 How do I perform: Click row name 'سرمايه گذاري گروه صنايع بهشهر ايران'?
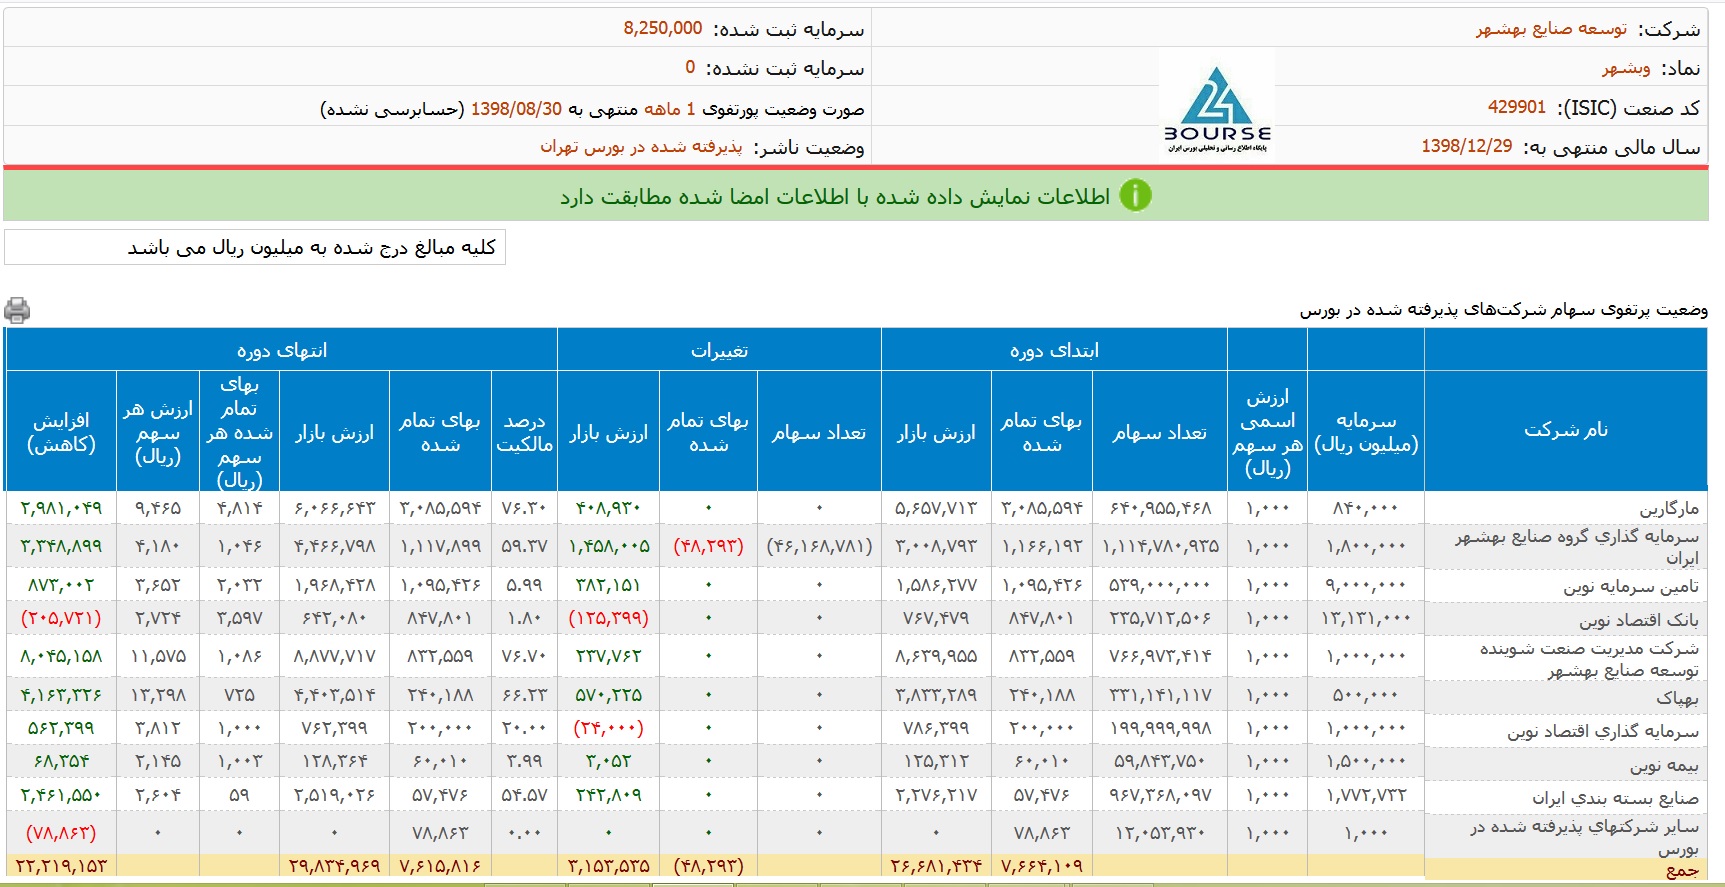tap(1577, 547)
